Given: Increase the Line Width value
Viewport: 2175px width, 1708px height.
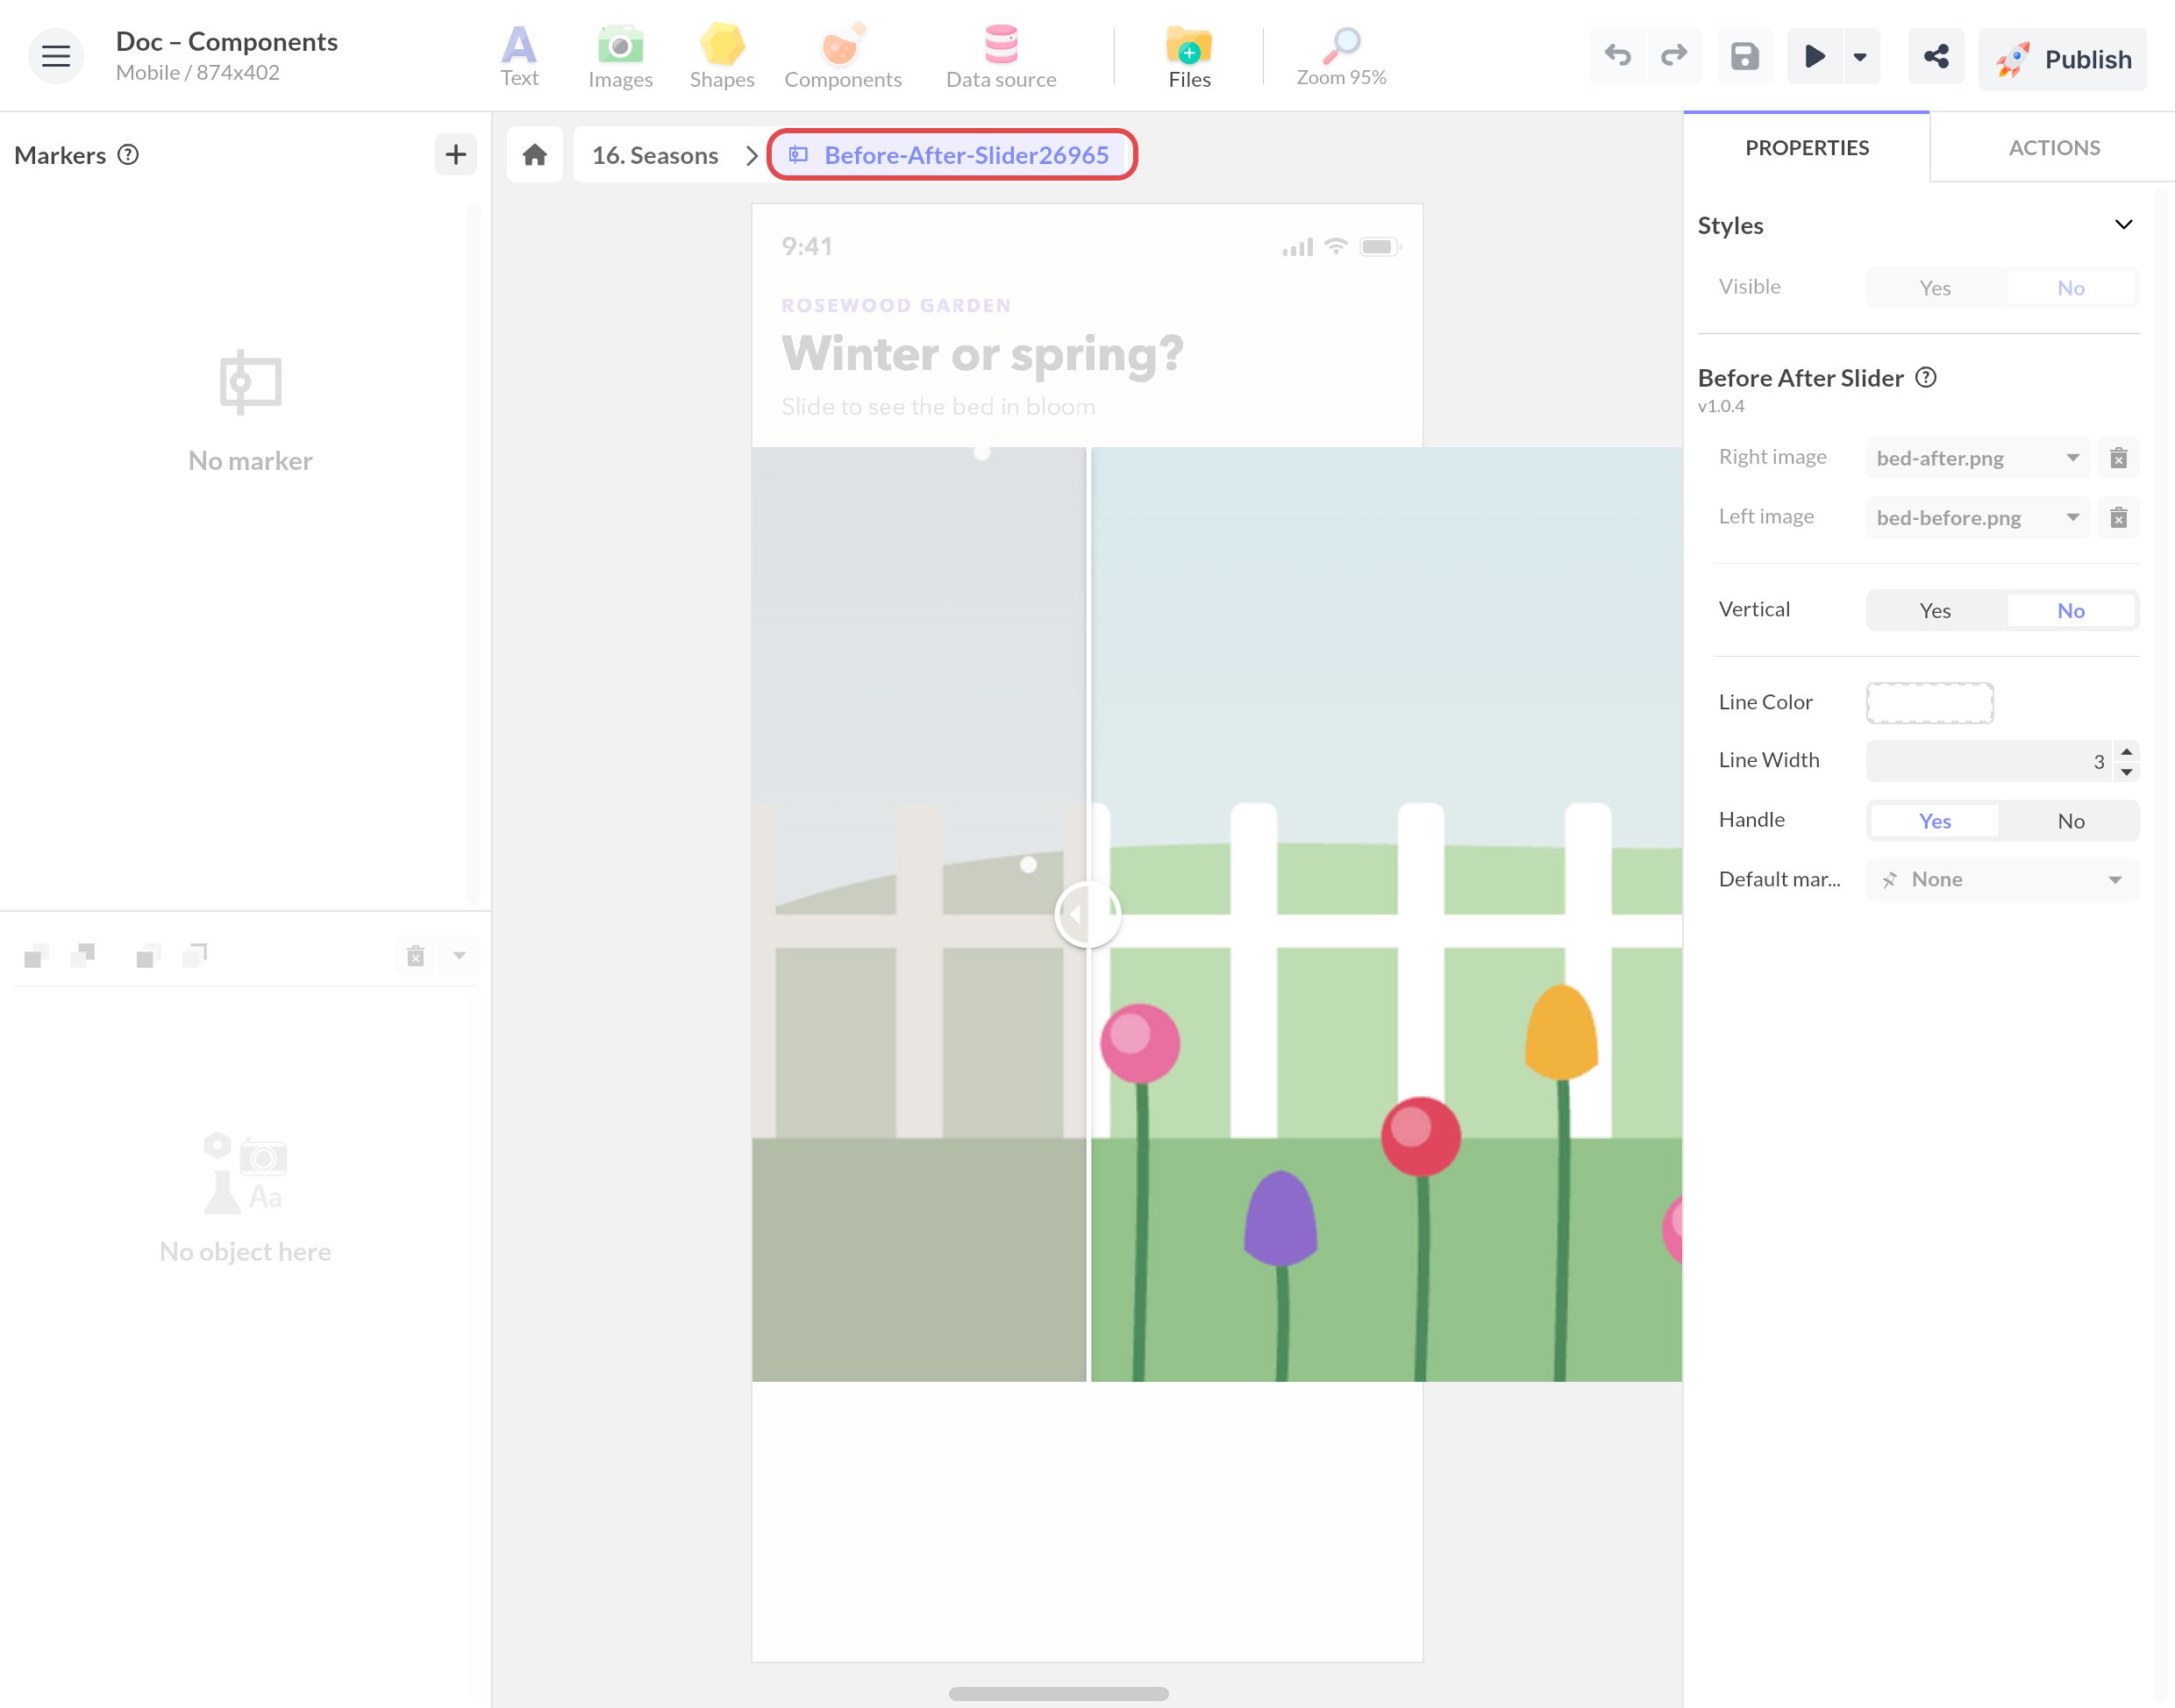Looking at the screenshot, I should click(2126, 751).
